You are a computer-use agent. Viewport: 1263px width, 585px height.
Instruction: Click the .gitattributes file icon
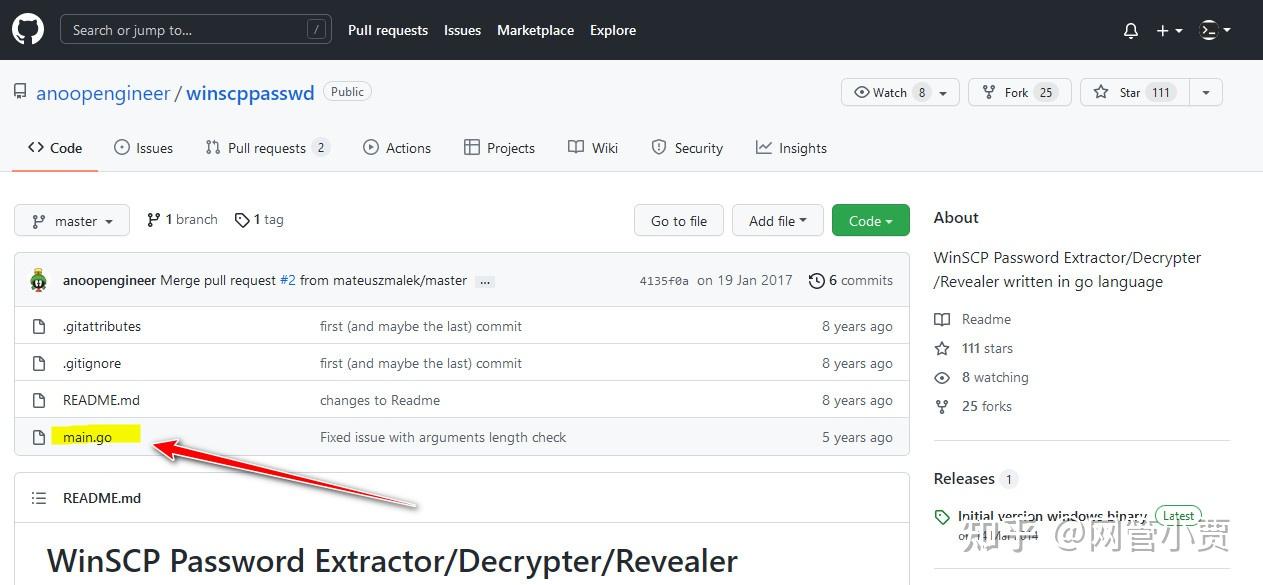tap(39, 326)
